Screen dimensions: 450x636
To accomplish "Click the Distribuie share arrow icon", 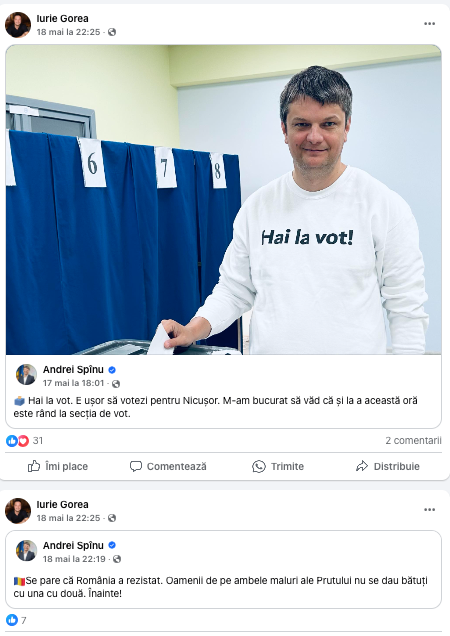I will point(362,466).
